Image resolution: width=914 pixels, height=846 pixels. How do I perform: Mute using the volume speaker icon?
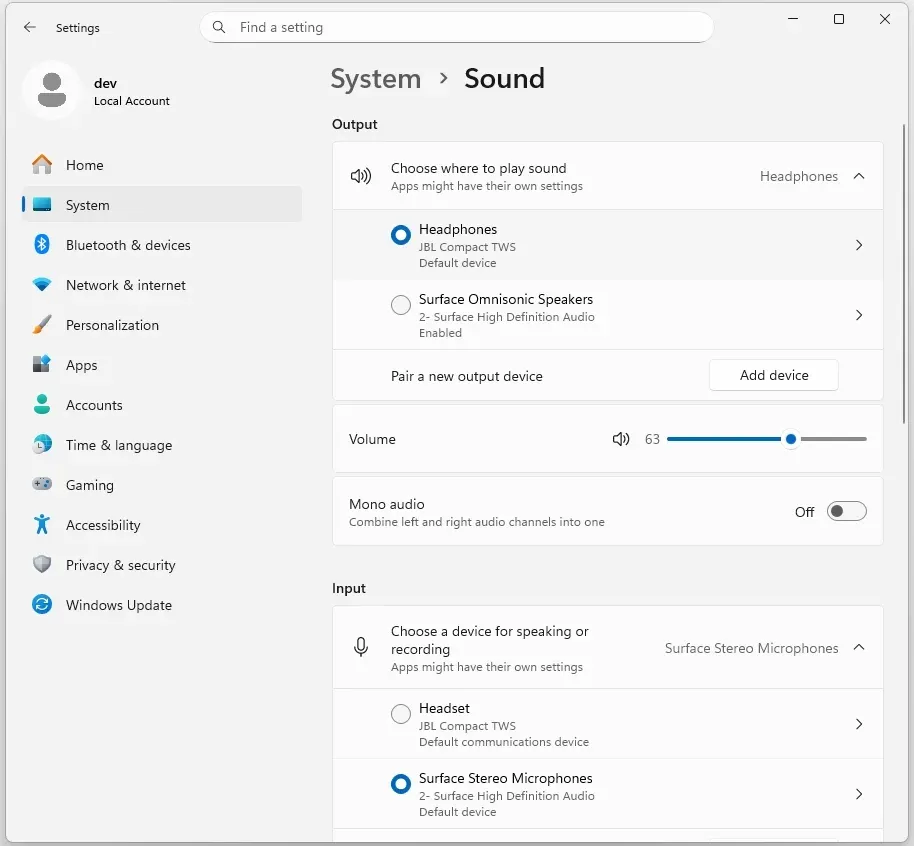(621, 439)
